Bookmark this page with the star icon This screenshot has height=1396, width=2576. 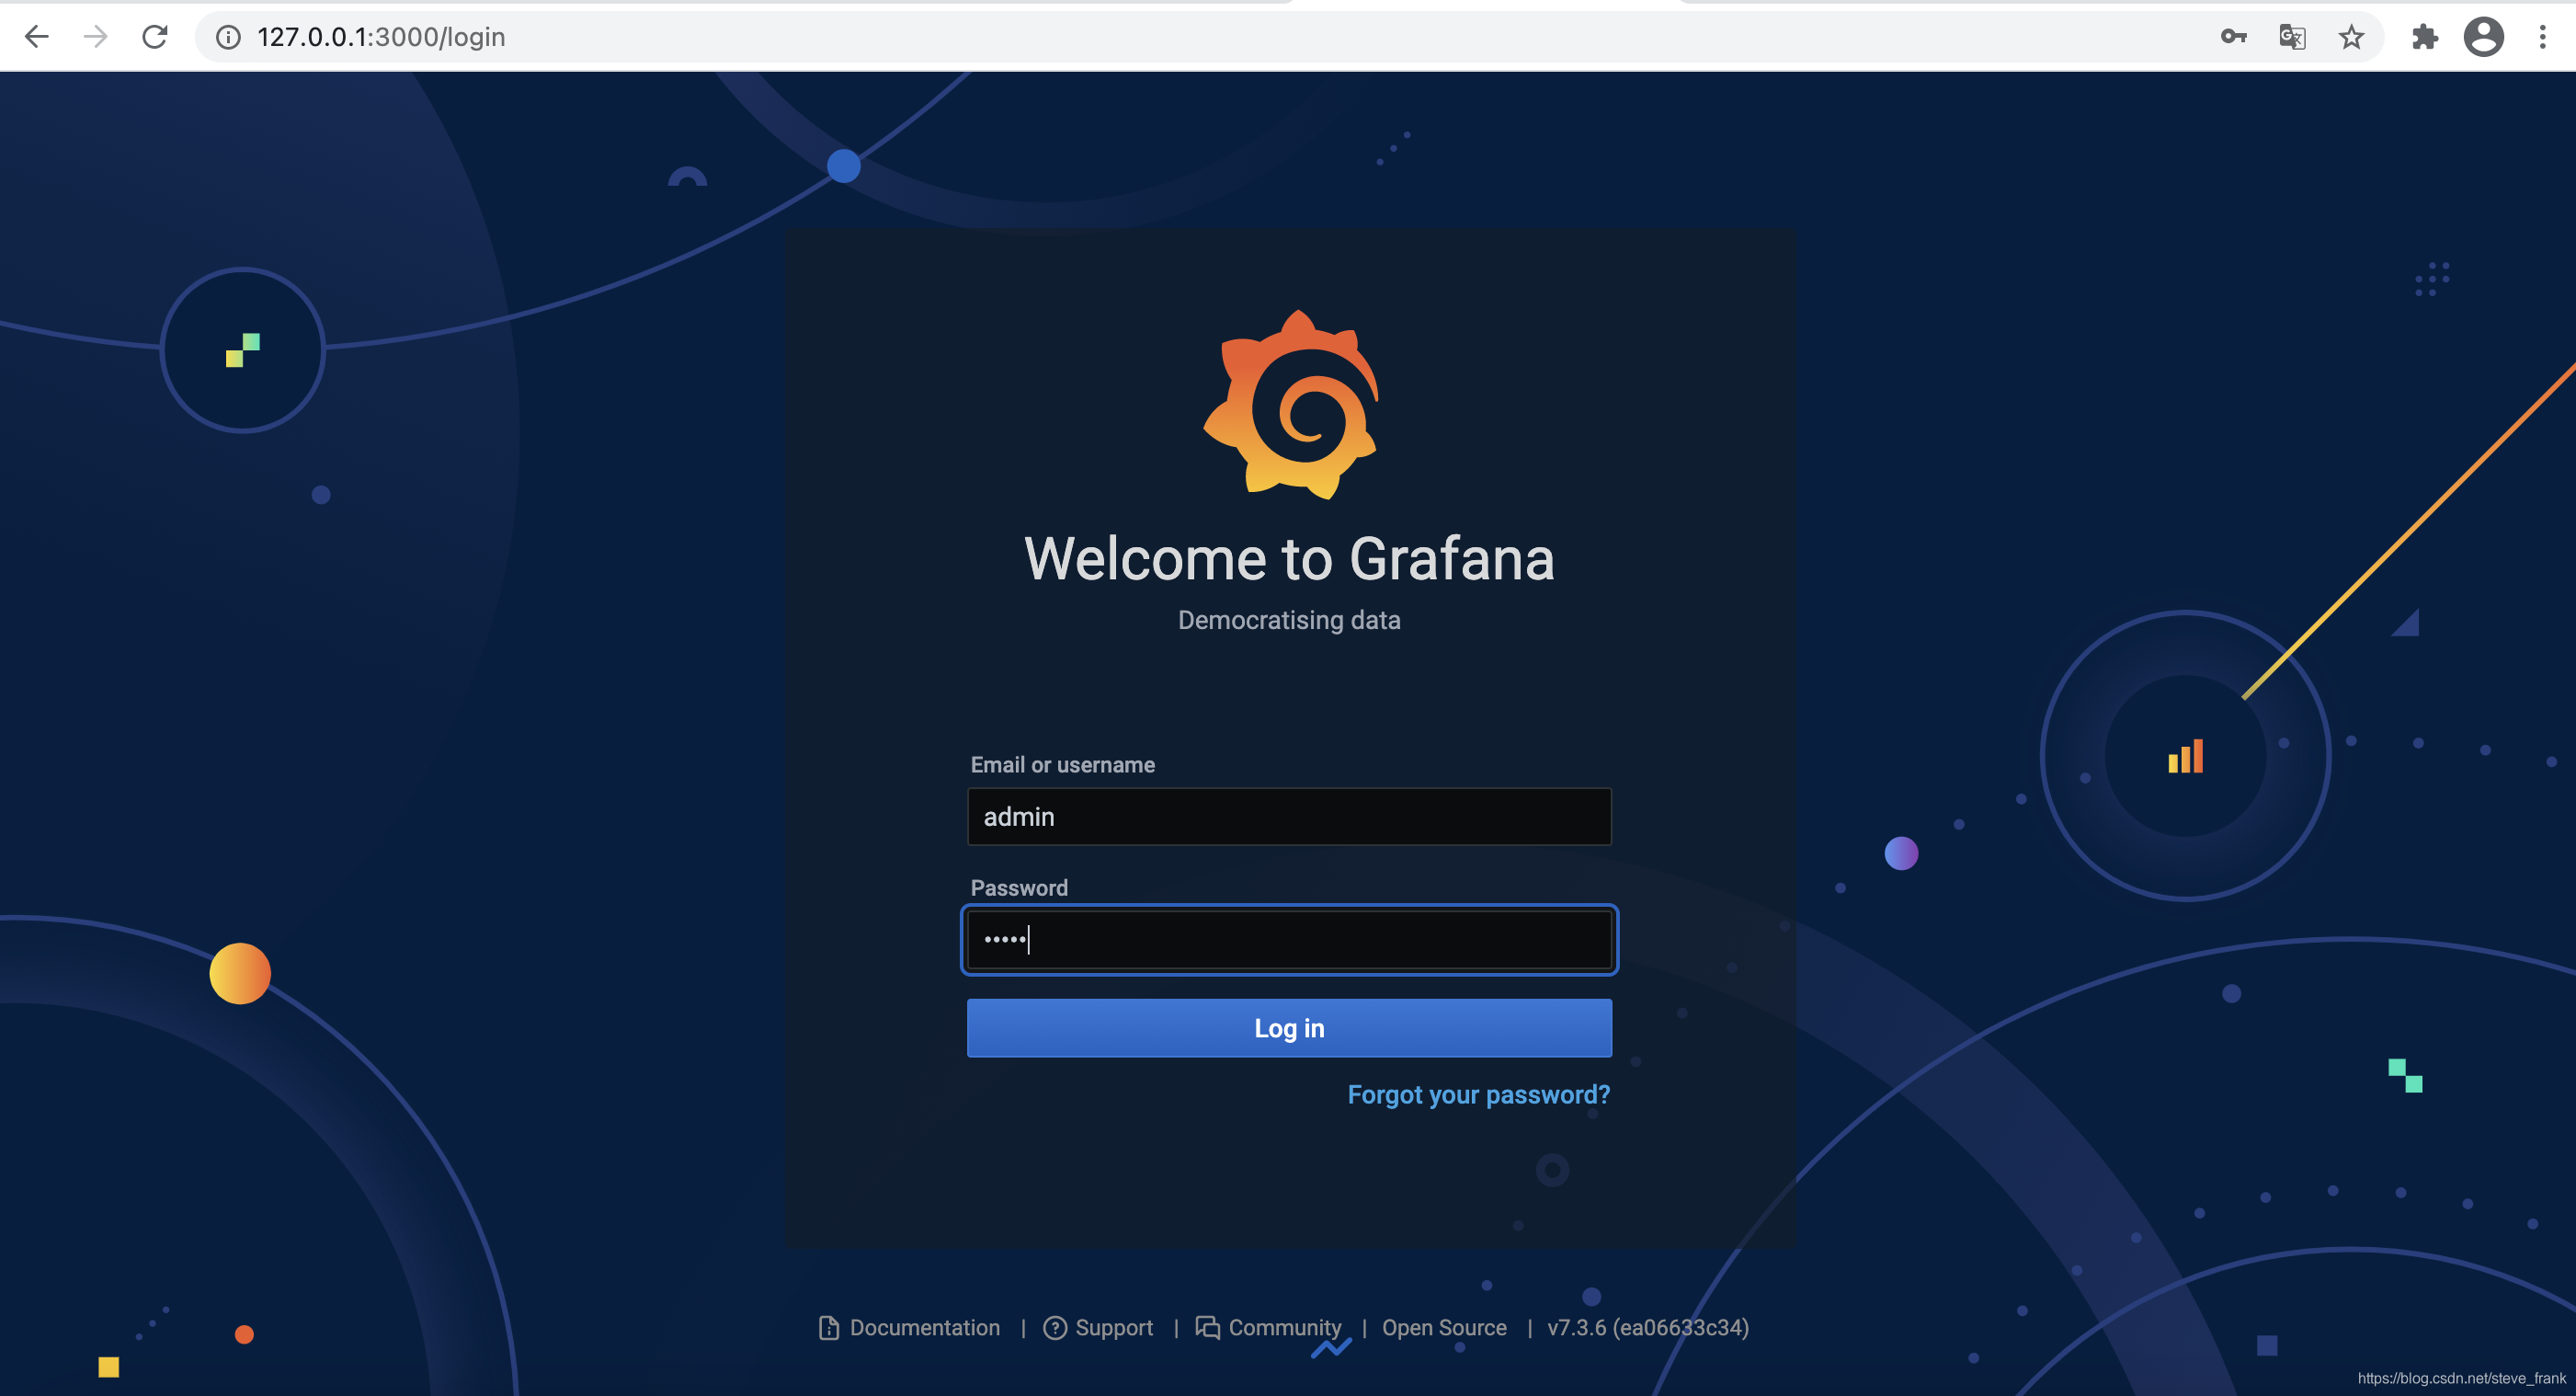coord(2350,37)
